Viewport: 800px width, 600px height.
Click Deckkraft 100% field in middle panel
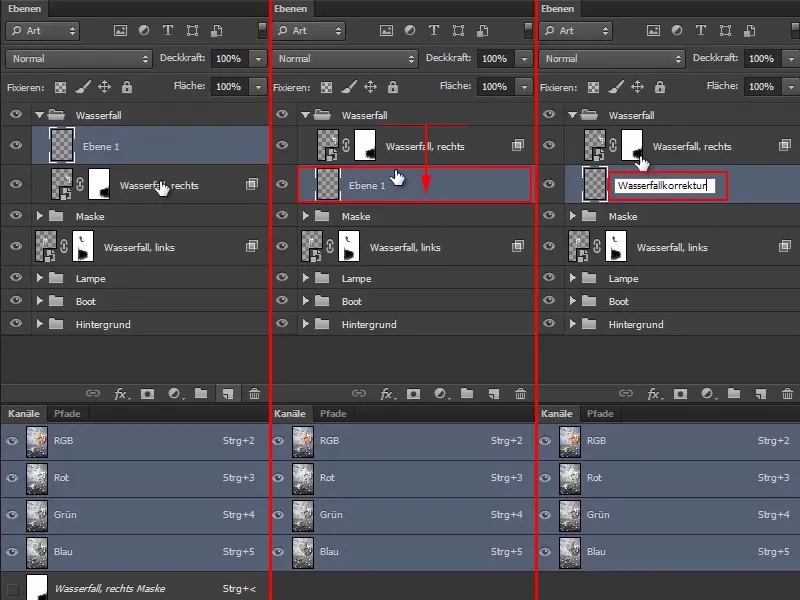(x=495, y=59)
